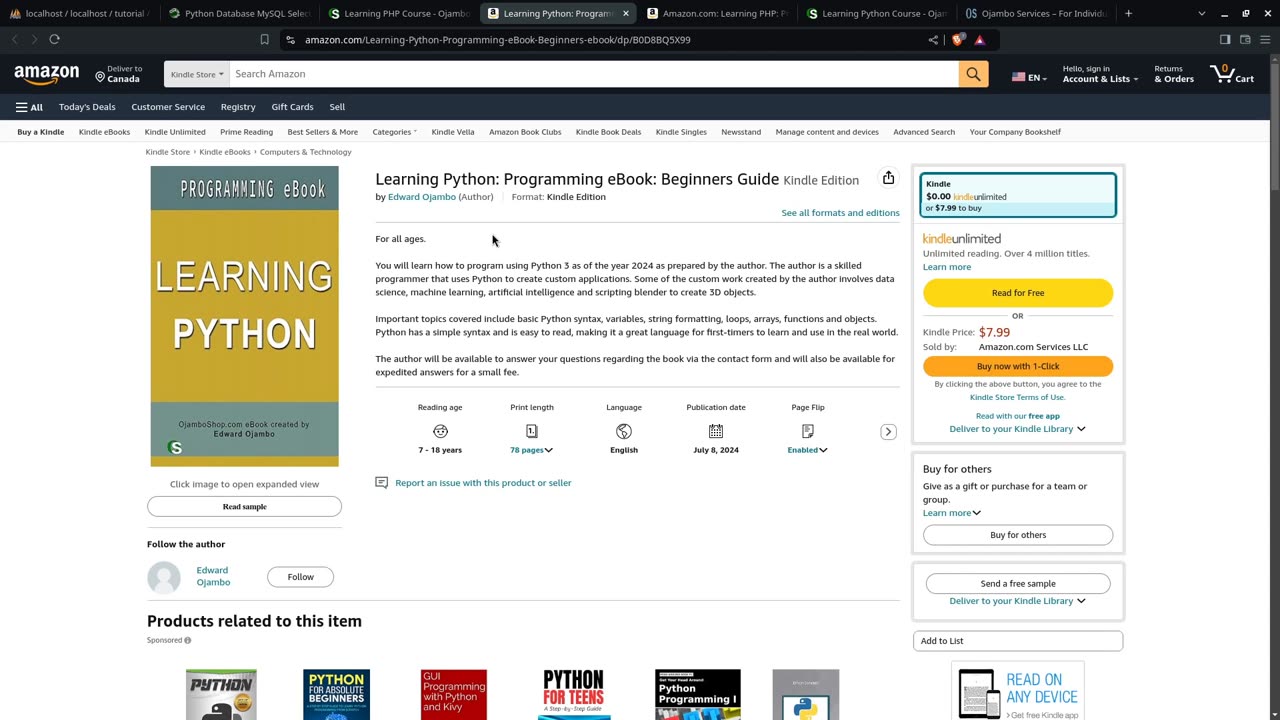The height and width of the screenshot is (720, 1280).
Task: Switch to the Learning PHP Course tab
Action: point(399,13)
